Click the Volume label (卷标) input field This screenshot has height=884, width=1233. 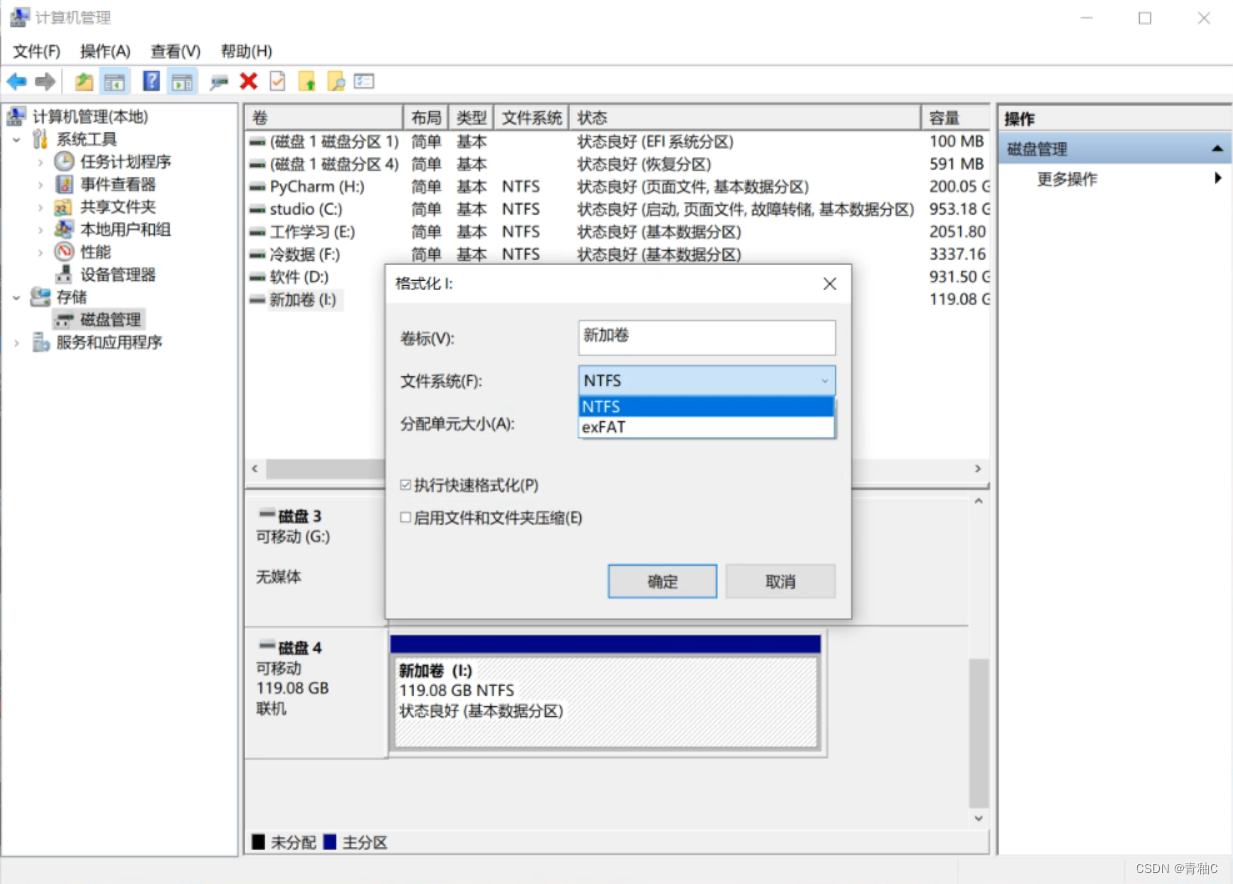tap(707, 337)
